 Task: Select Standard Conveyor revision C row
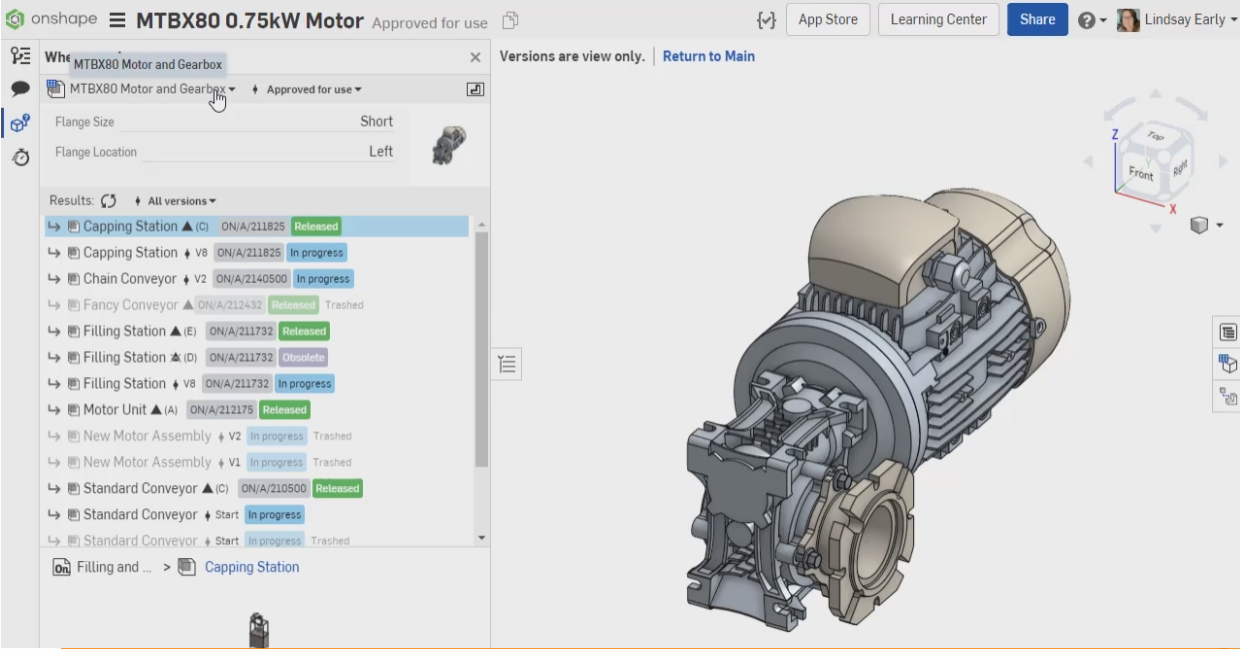(x=256, y=488)
